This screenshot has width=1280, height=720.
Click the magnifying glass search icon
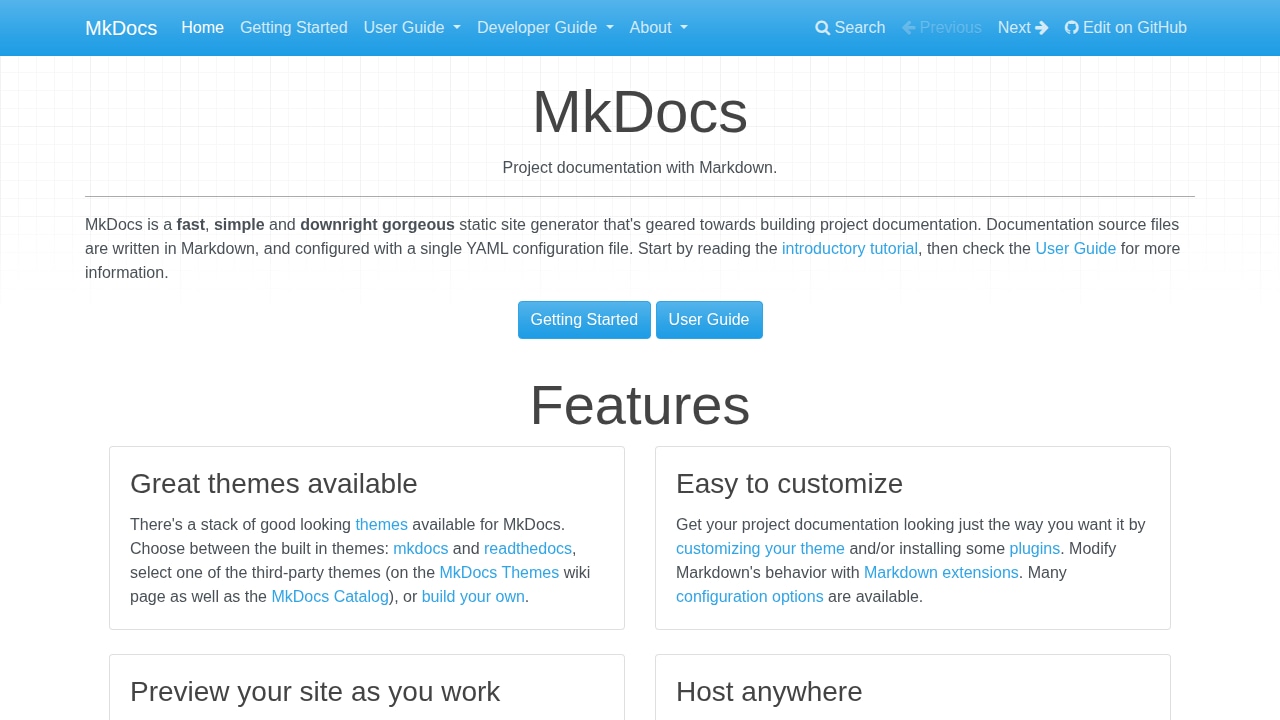tap(823, 28)
